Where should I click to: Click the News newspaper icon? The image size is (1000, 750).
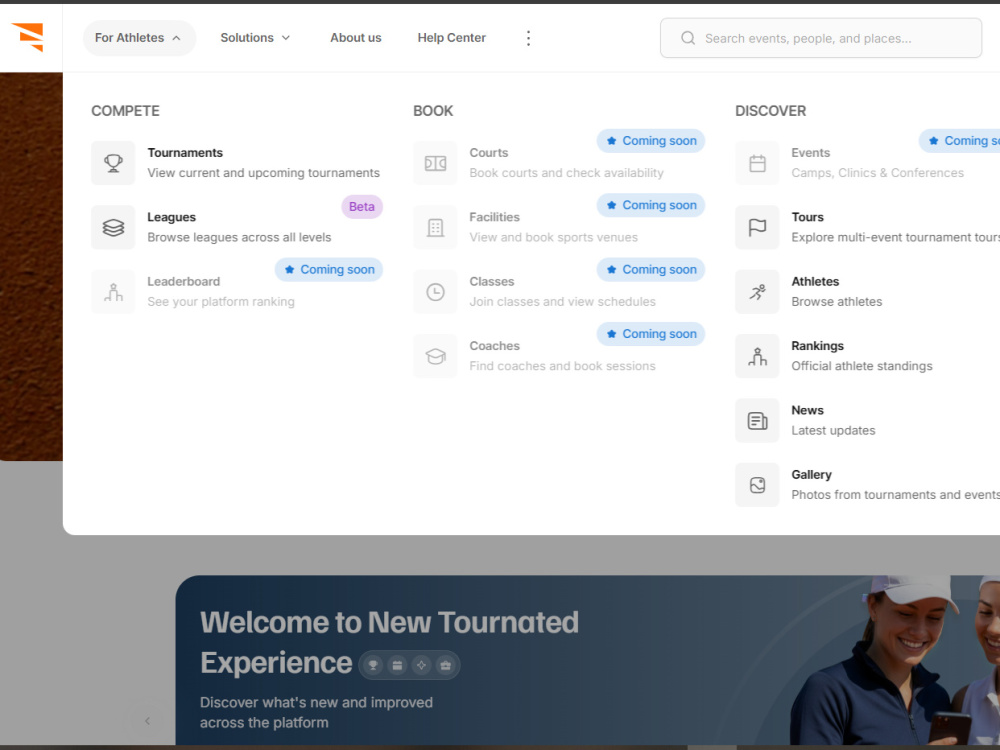tap(757, 421)
